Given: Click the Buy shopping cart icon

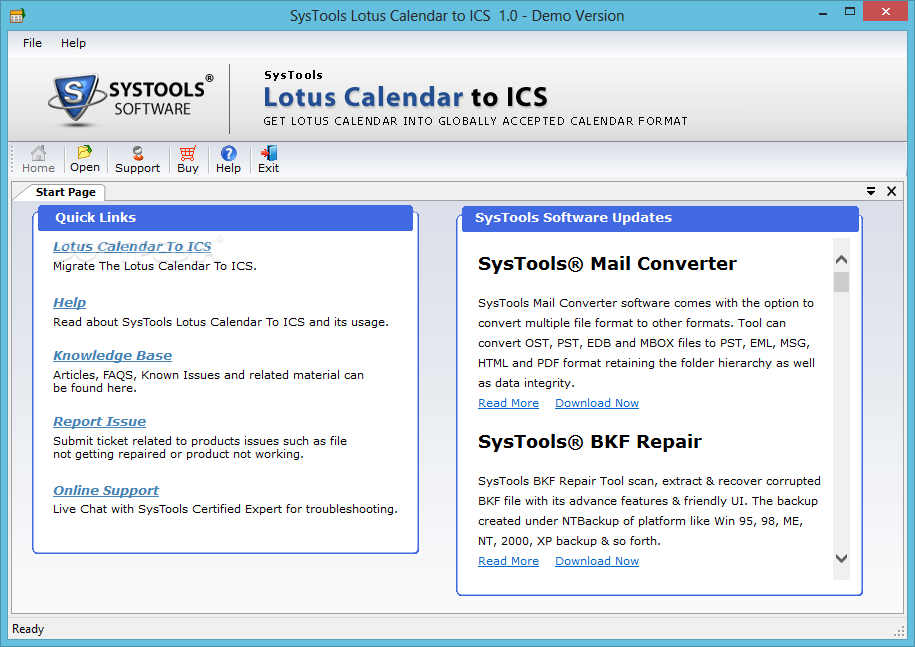Looking at the screenshot, I should point(187,159).
